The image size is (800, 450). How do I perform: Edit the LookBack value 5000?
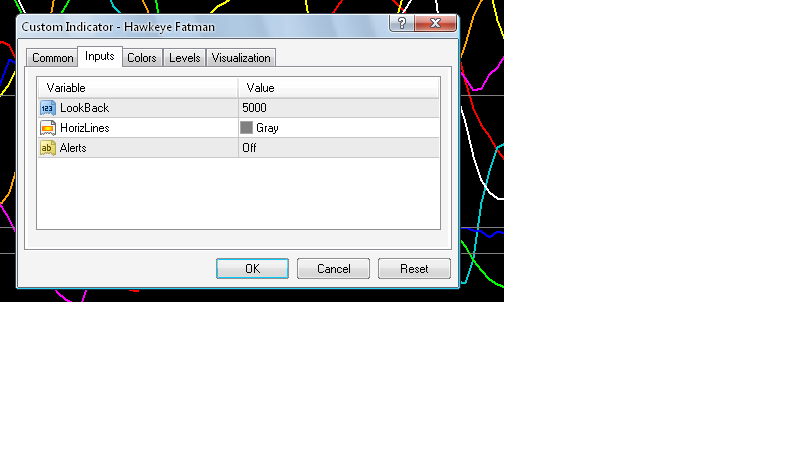(x=255, y=108)
